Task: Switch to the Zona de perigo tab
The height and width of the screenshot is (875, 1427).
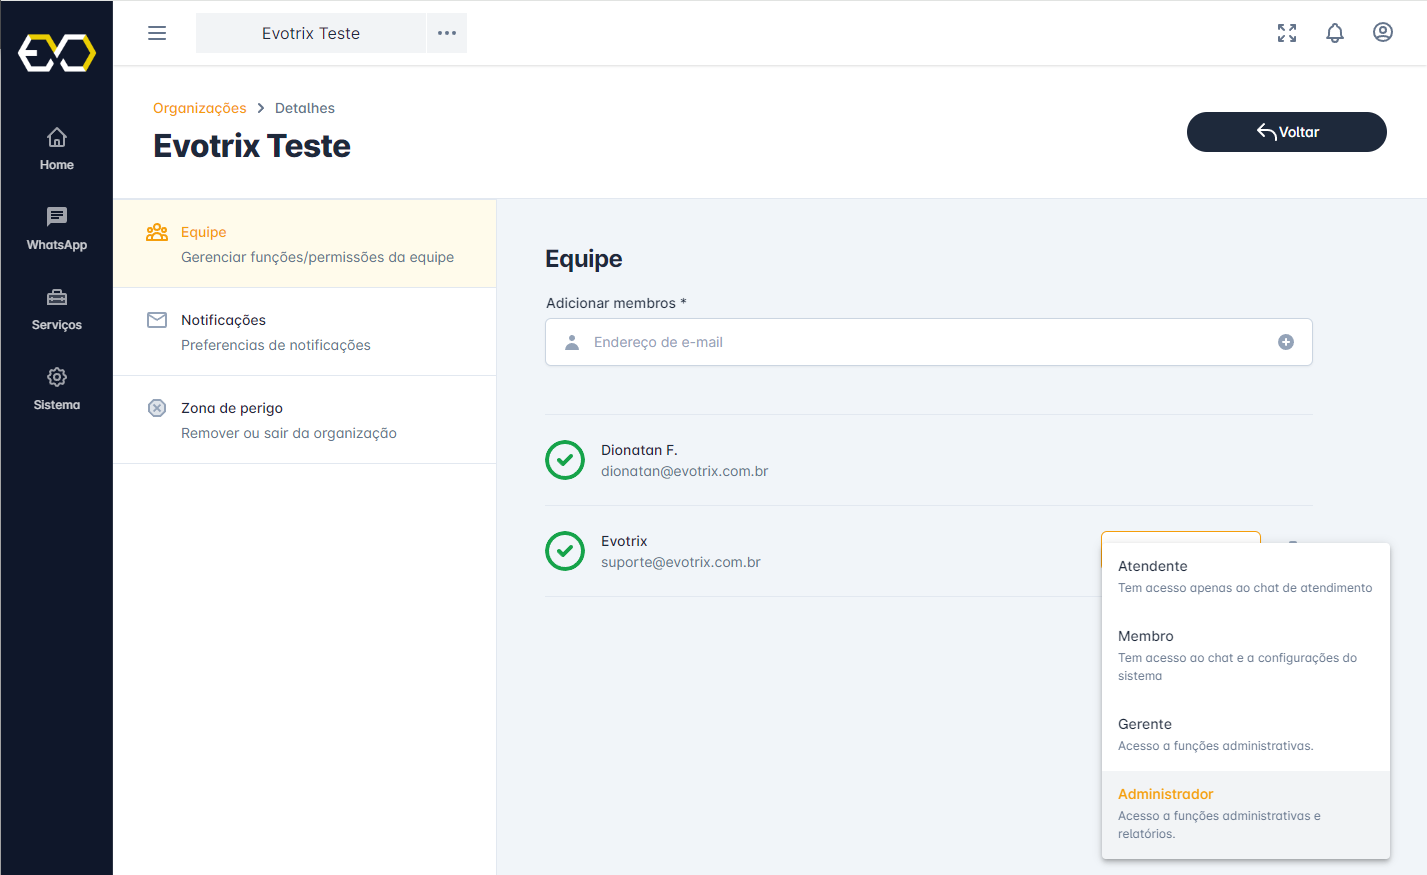Action: coord(305,420)
